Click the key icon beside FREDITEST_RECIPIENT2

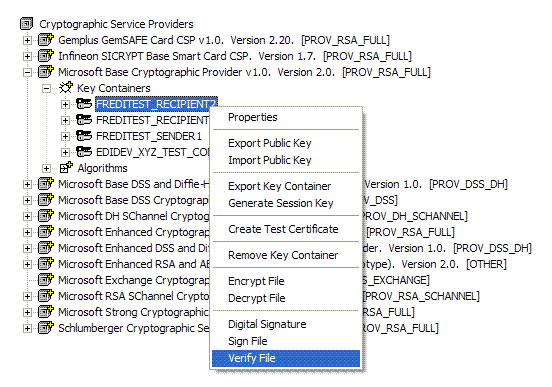(84, 104)
